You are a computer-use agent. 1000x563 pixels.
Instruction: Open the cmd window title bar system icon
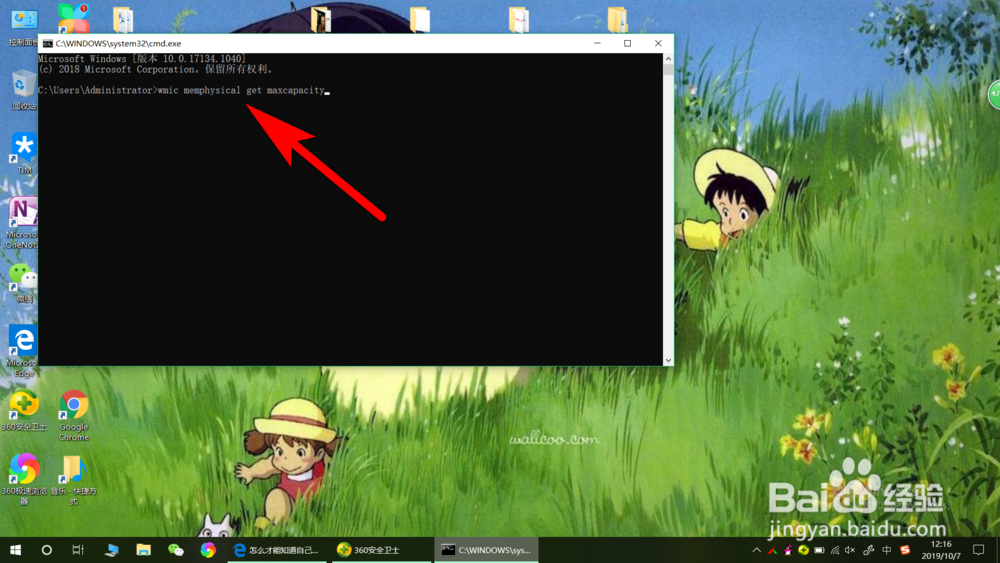pyautogui.click(x=48, y=43)
